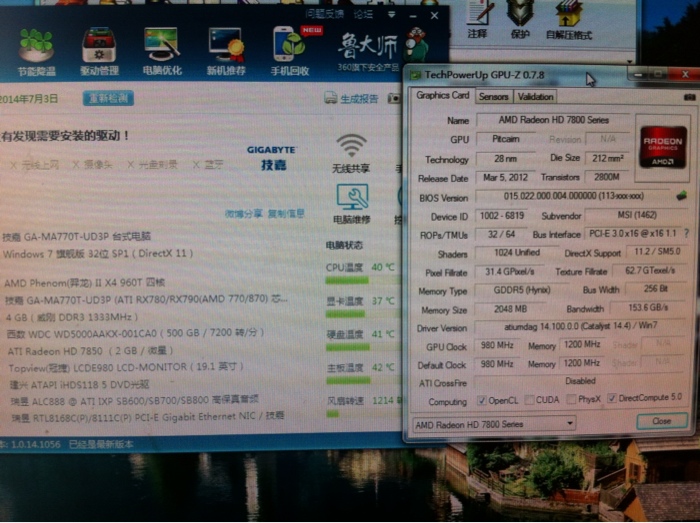The width and height of the screenshot is (700, 523).
Task: Click the WDC WD5000AAKX hard disk row
Action: click(135, 333)
